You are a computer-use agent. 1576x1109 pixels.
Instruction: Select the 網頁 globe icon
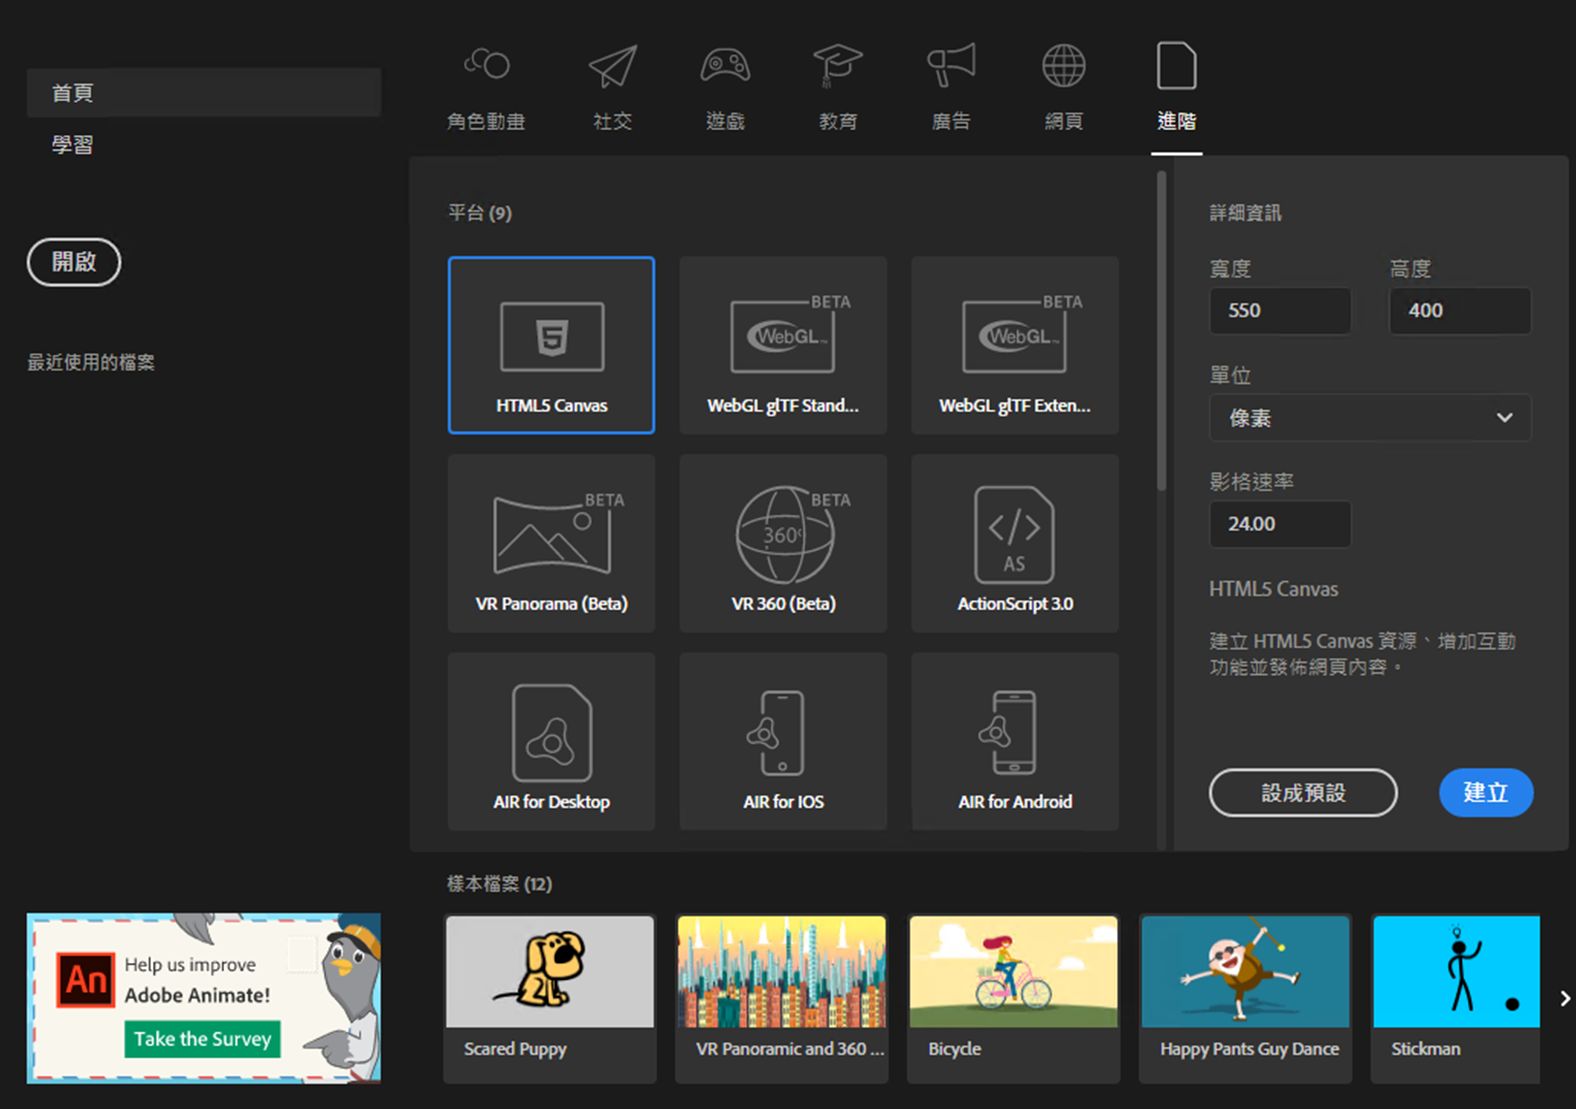point(1064,66)
